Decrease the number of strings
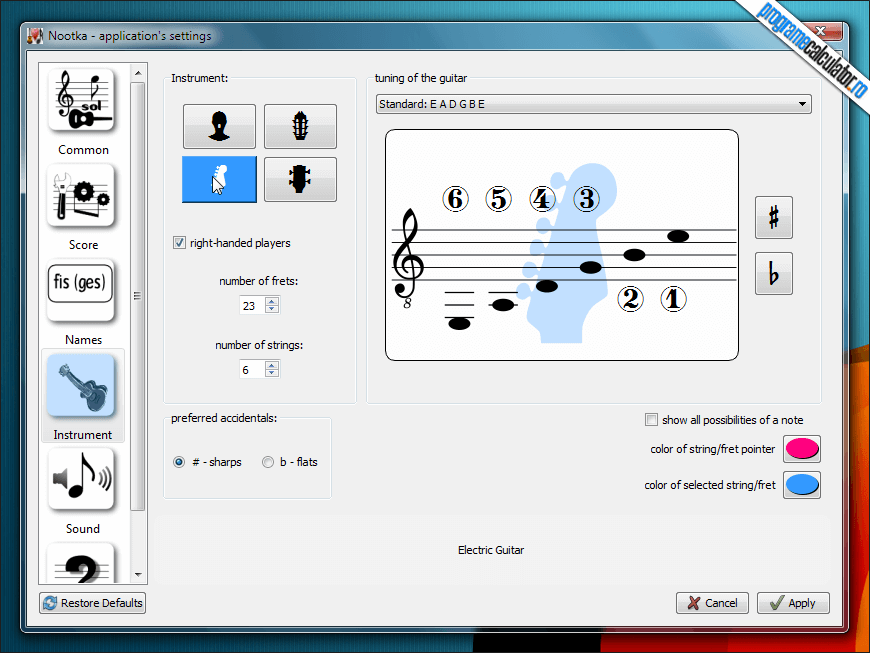The width and height of the screenshot is (870, 653). [x=272, y=373]
